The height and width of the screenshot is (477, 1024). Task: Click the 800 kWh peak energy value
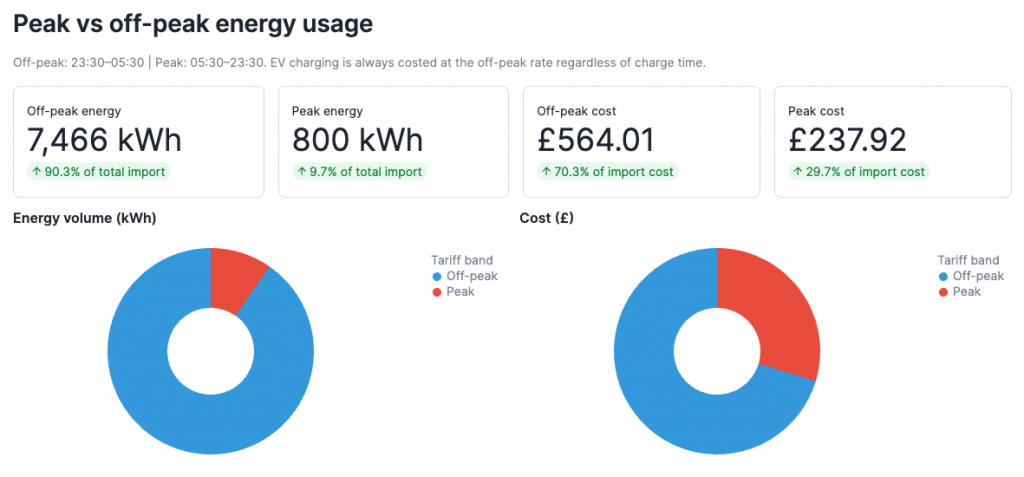point(357,139)
